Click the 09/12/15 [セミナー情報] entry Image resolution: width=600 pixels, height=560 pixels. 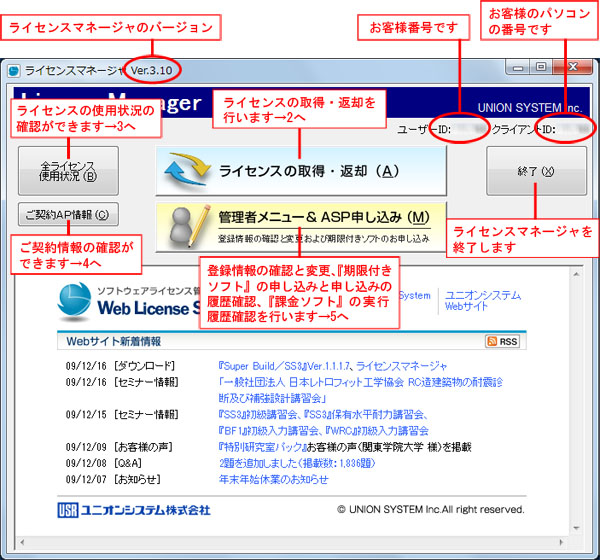122,415
